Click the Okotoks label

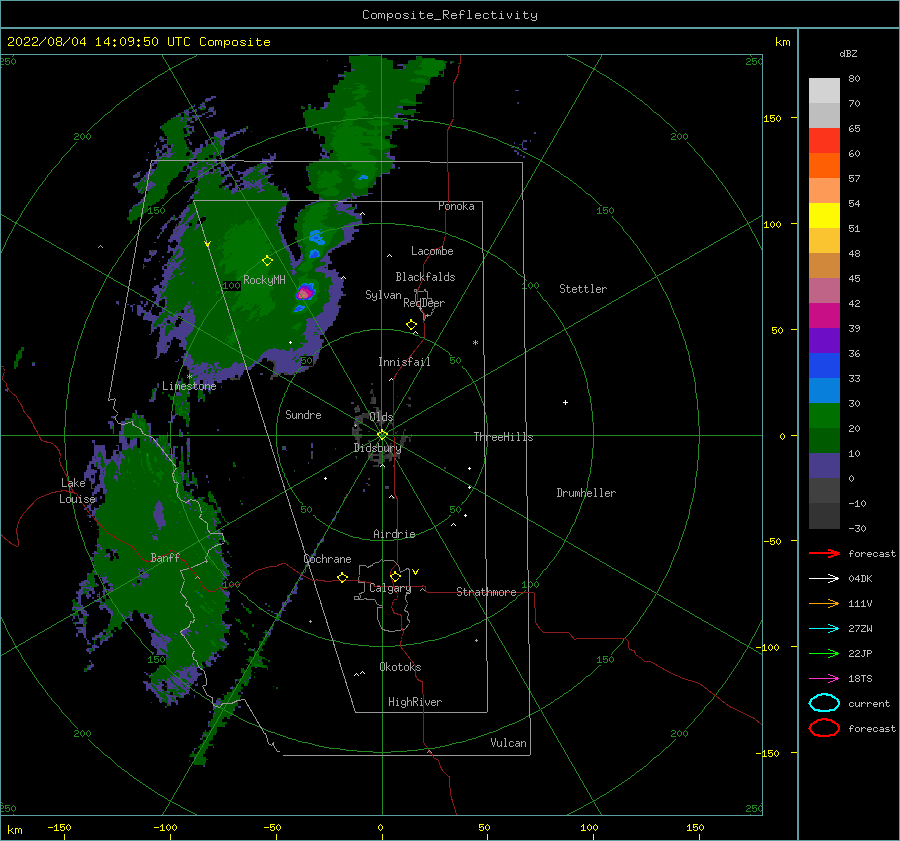click(400, 667)
